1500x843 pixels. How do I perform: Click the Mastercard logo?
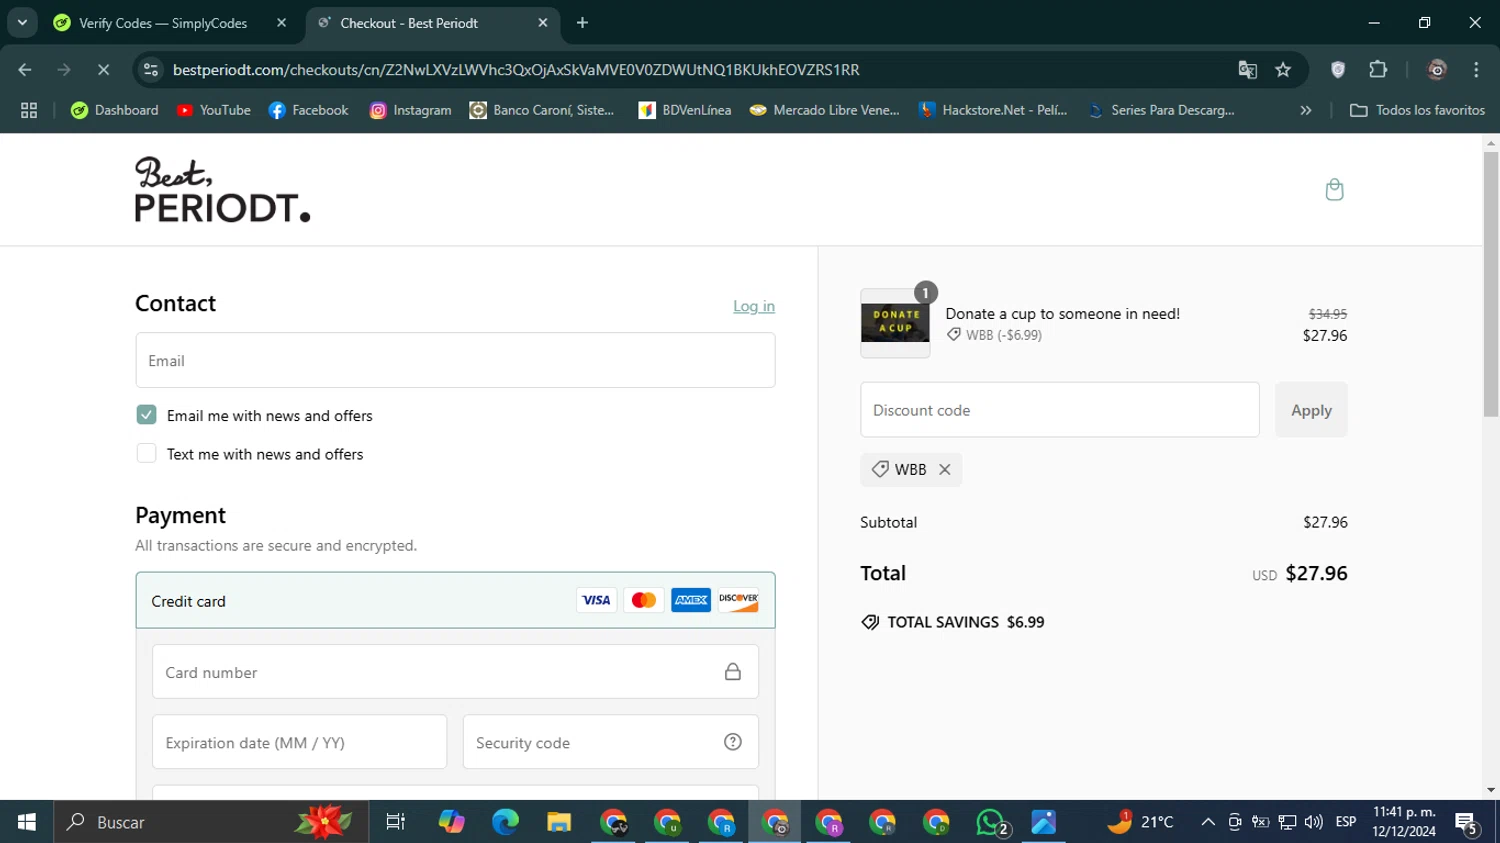coord(643,600)
